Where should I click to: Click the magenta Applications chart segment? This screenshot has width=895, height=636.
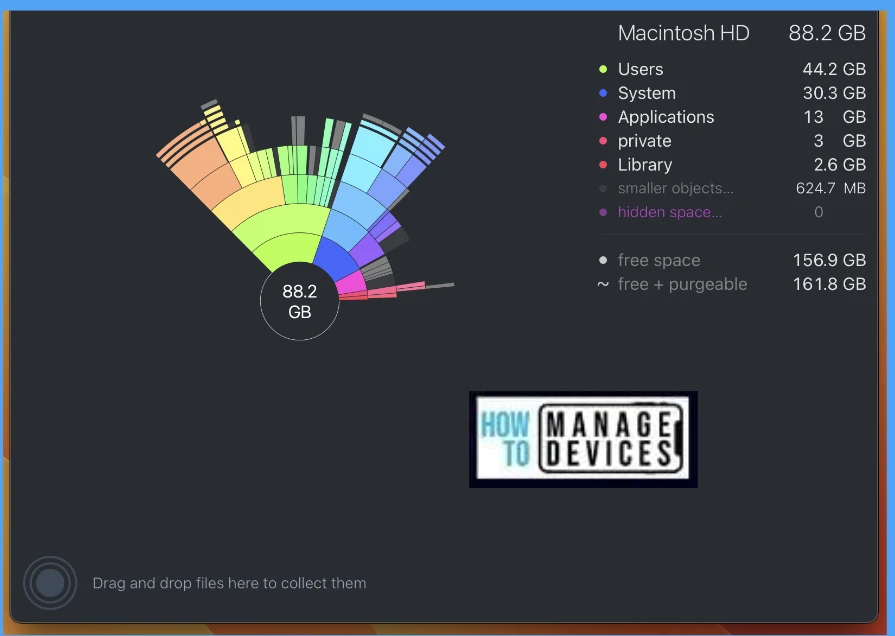point(352,283)
